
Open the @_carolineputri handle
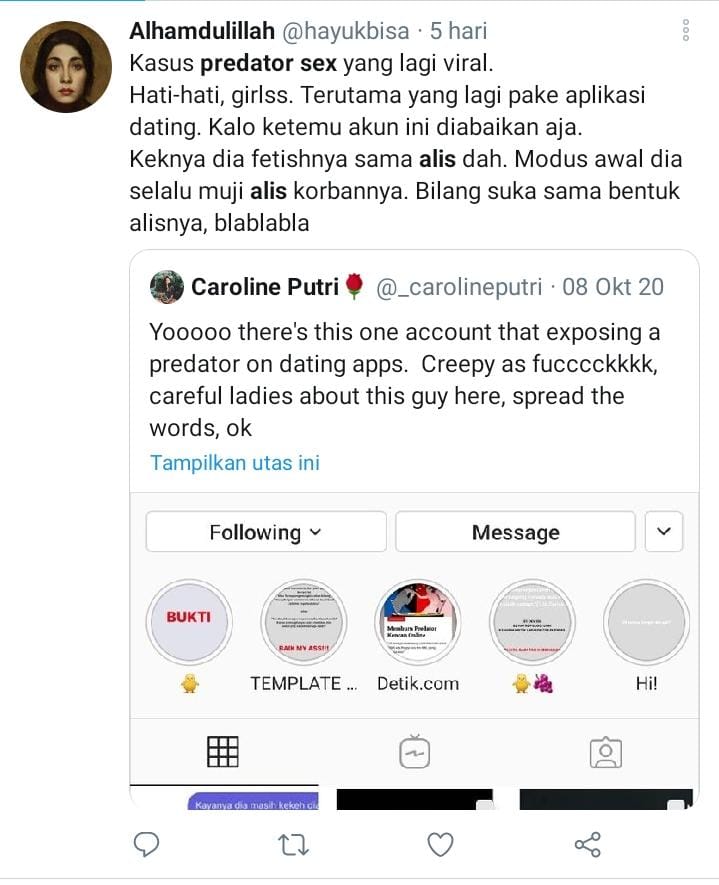(x=459, y=287)
